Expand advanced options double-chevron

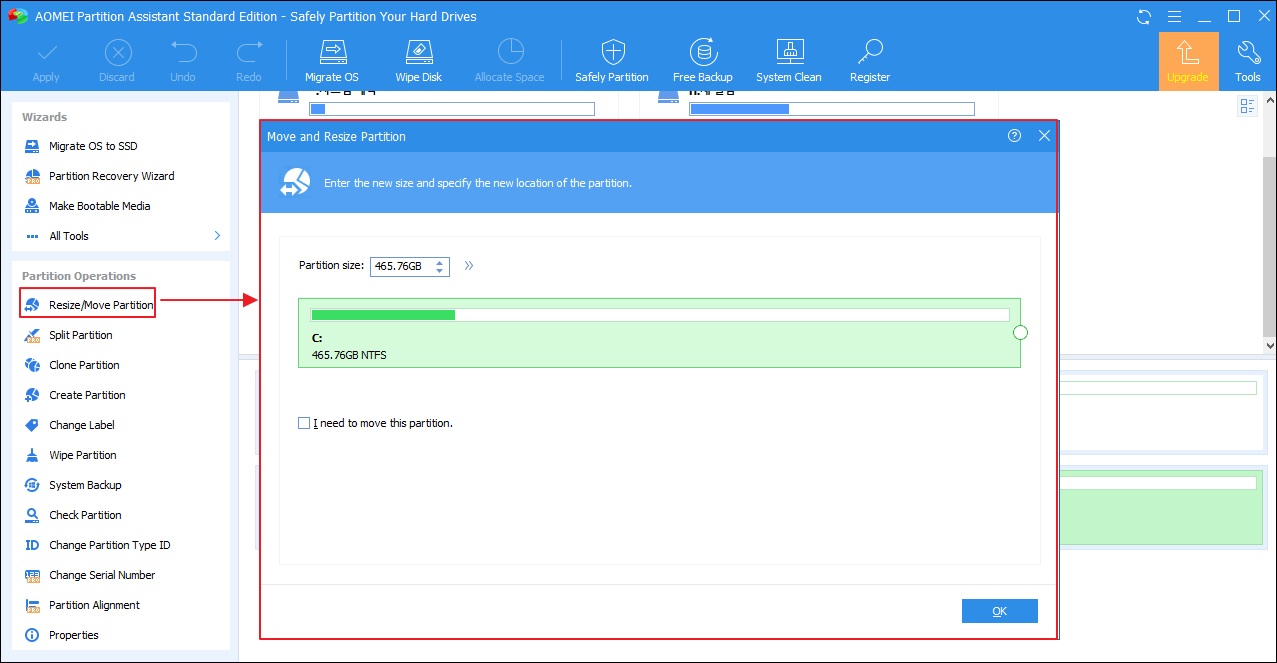[x=469, y=266]
